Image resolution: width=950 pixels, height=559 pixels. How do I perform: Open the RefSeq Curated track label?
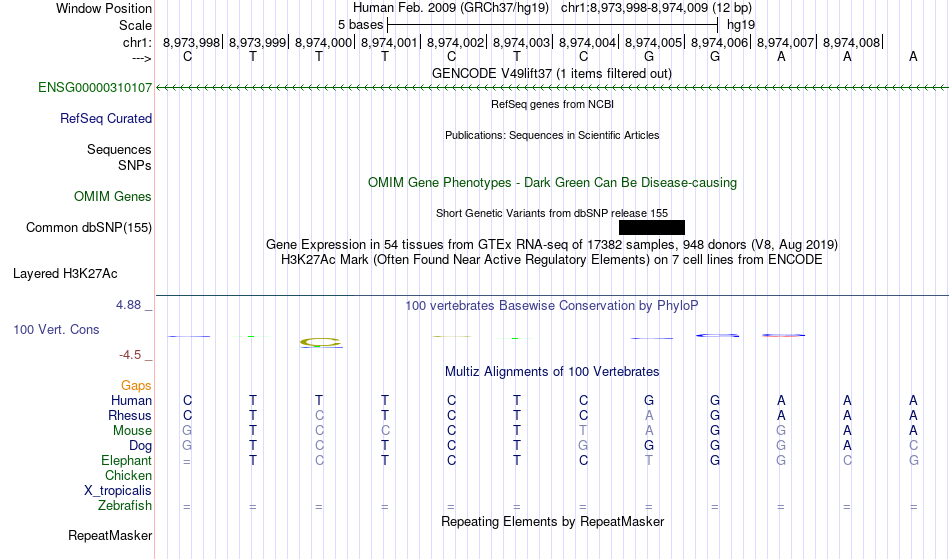pos(106,119)
